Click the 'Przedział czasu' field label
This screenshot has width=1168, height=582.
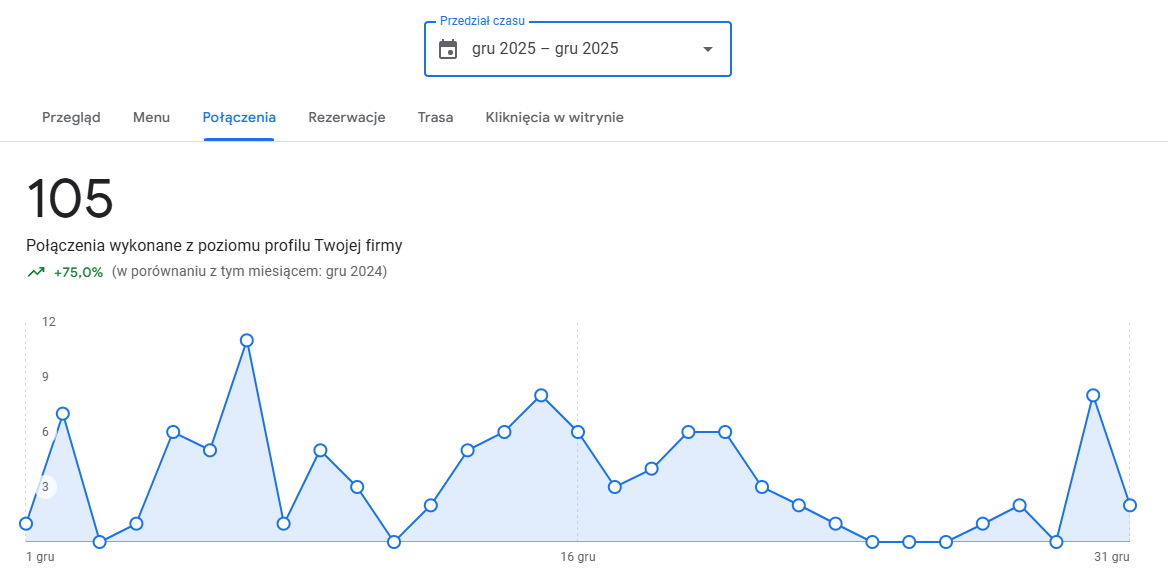click(x=482, y=21)
